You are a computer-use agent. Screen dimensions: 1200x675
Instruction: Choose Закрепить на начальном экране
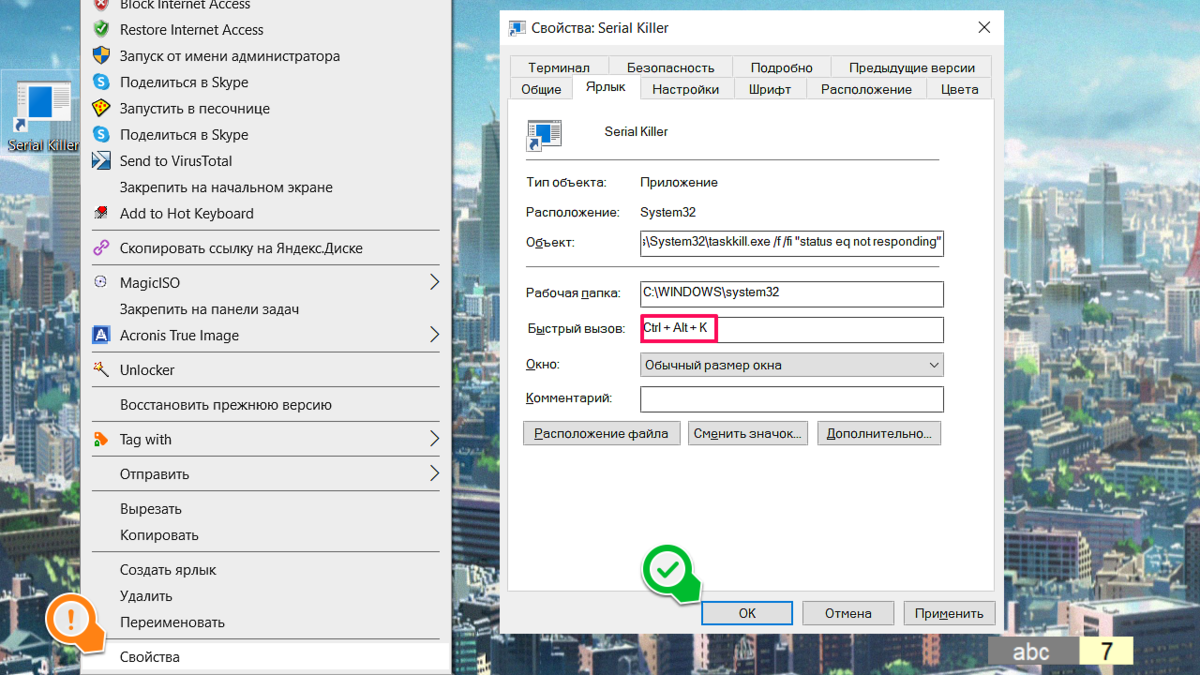[x=266, y=187]
